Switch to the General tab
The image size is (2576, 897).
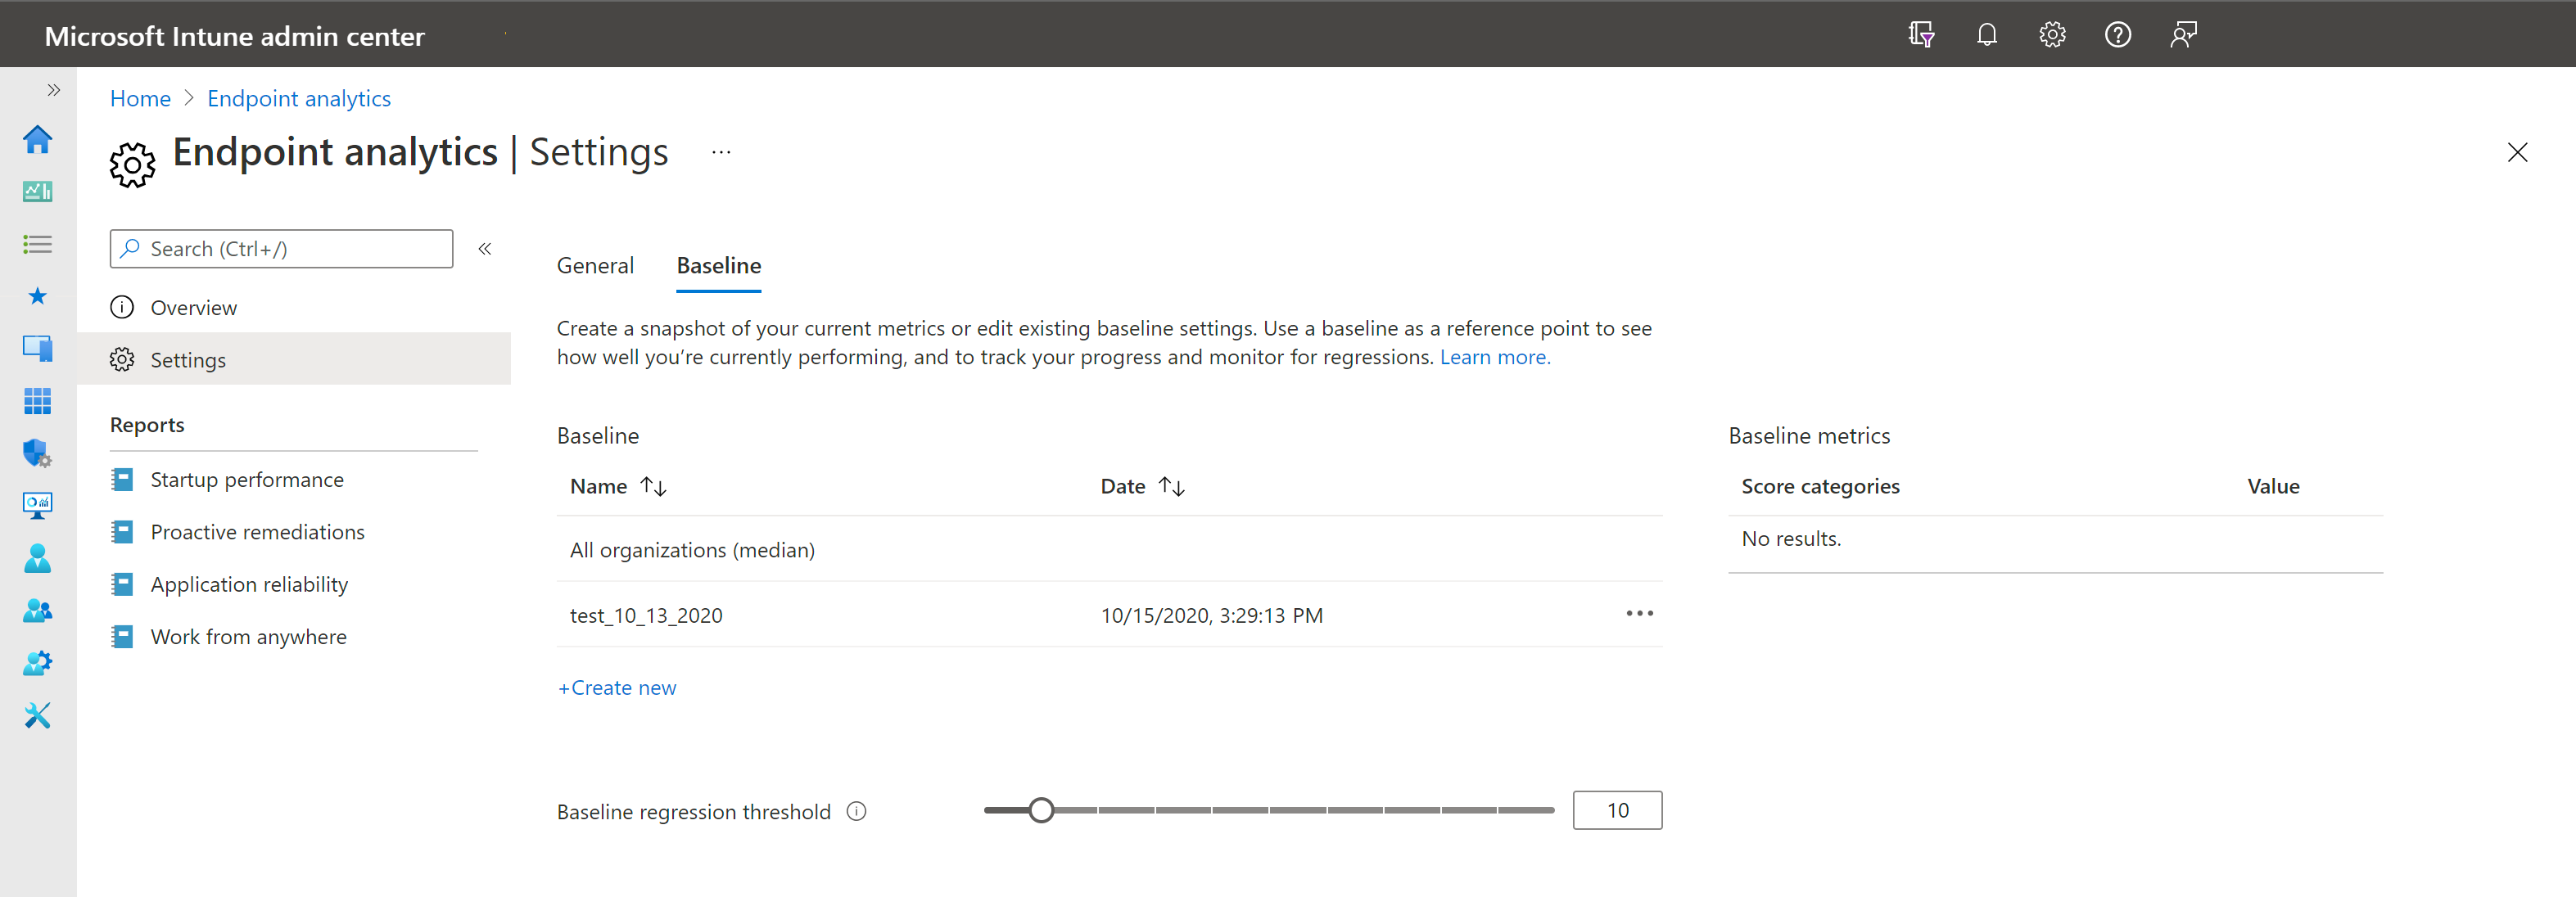tap(595, 266)
